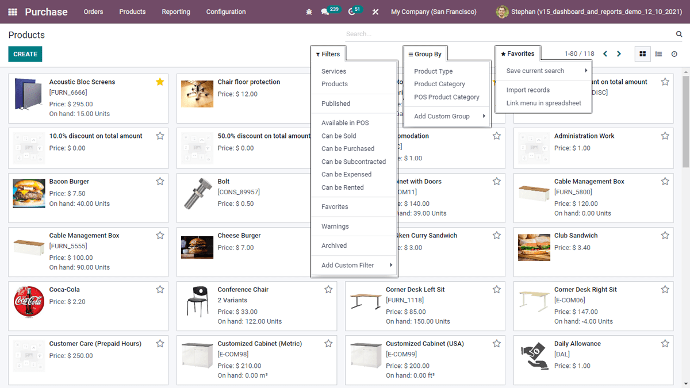Collapse the Filters dropdown
Screen dimensions: 690x388
(328, 54)
